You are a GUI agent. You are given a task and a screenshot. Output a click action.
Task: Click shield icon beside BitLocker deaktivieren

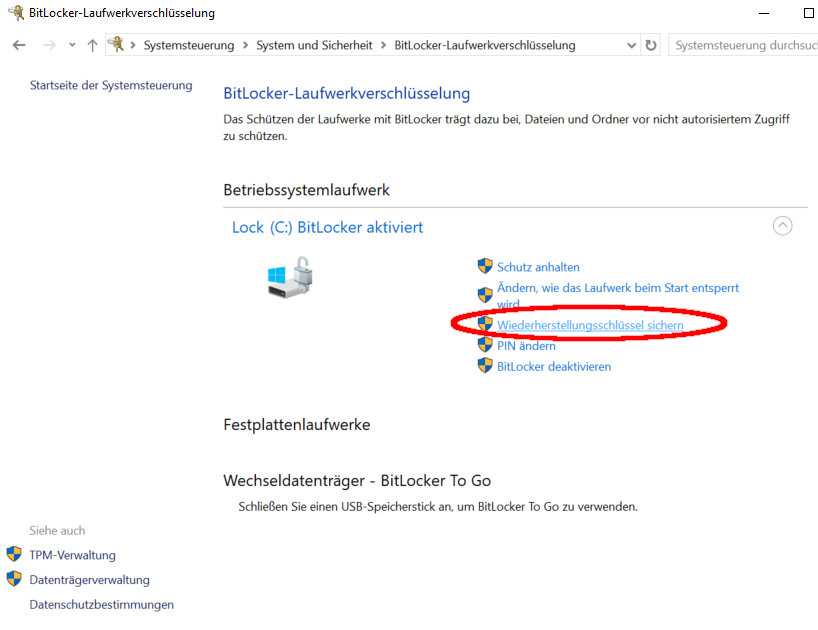(485, 366)
